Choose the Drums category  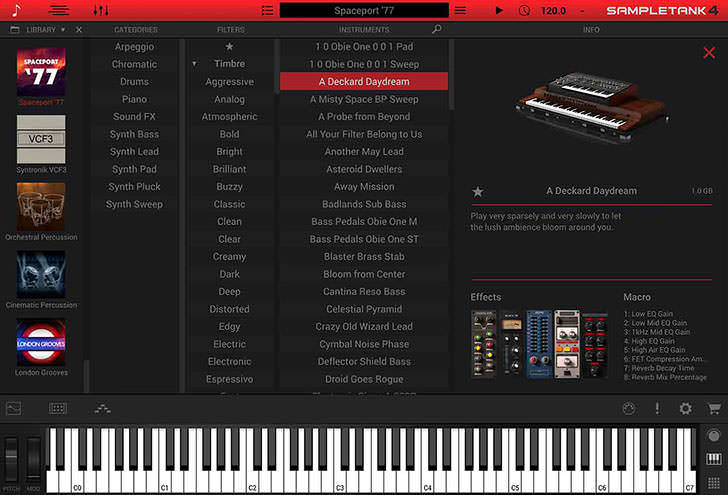pos(134,82)
